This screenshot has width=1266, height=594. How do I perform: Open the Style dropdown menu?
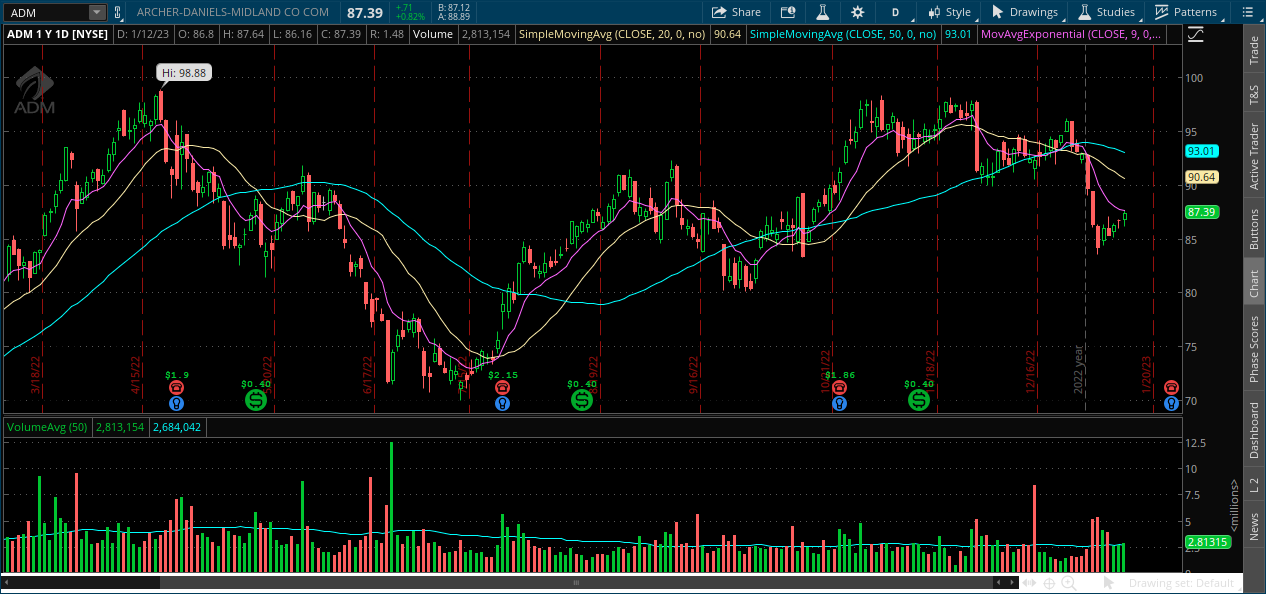[949, 12]
